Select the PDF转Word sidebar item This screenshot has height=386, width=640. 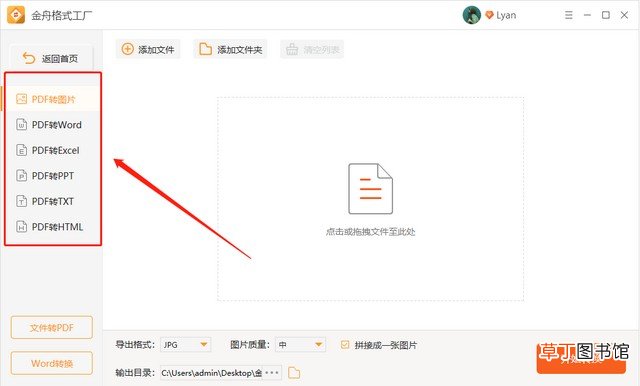point(51,124)
